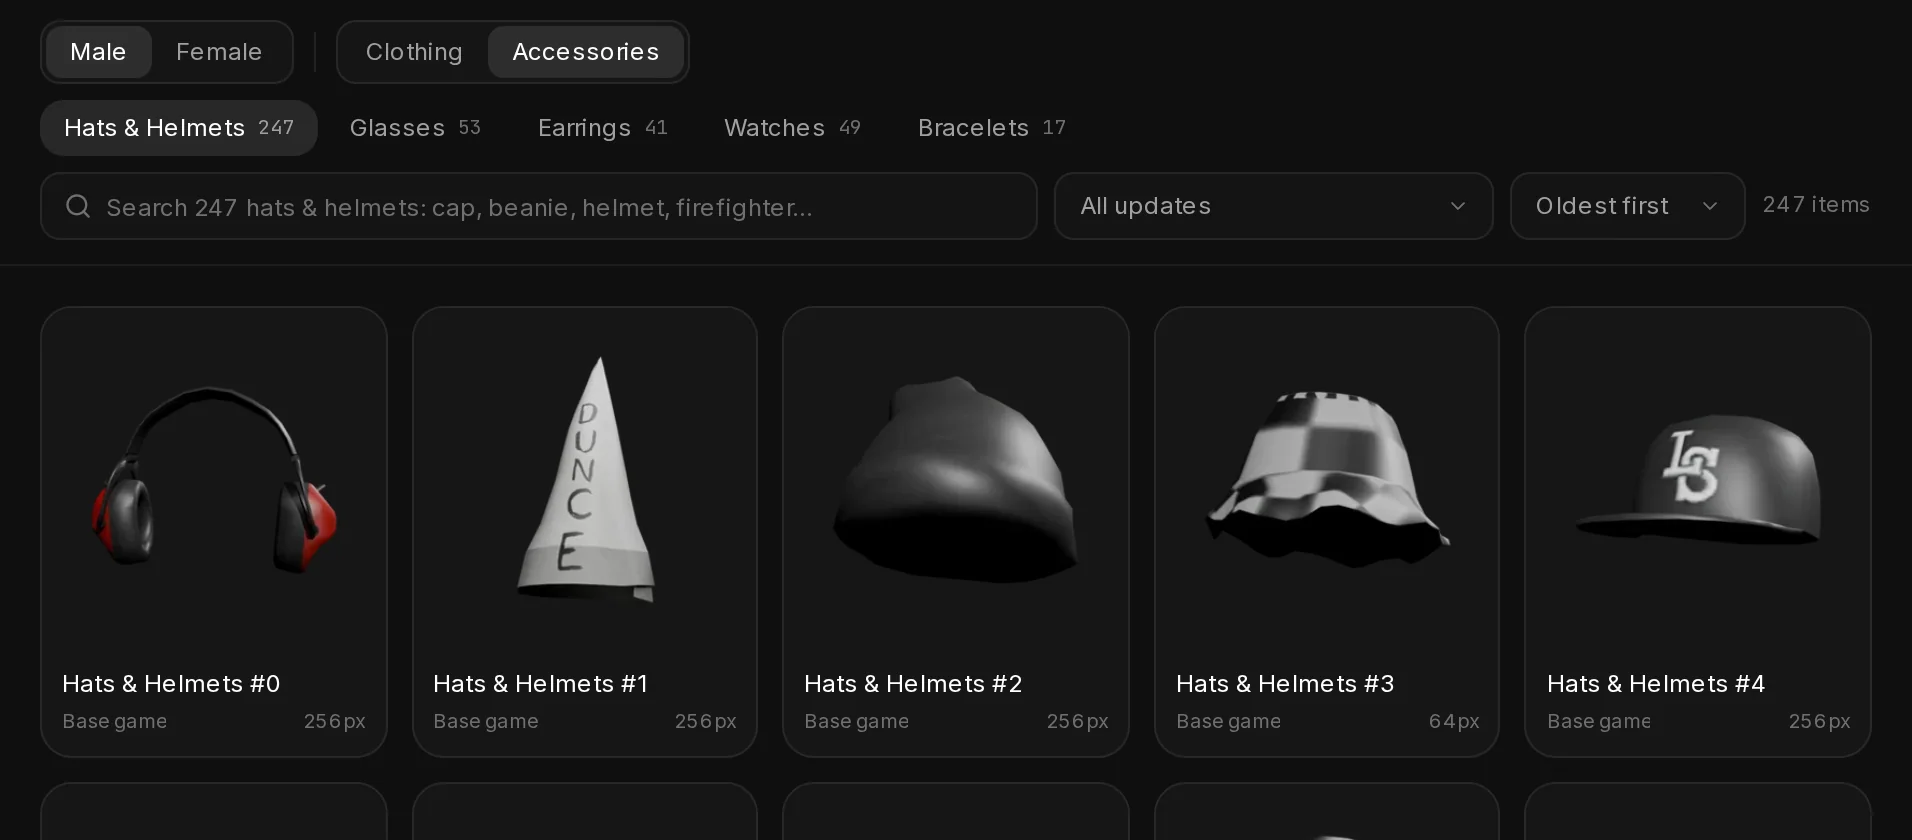Image resolution: width=1912 pixels, height=840 pixels.
Task: Open the Oldest first sort dropdown
Action: point(1627,206)
